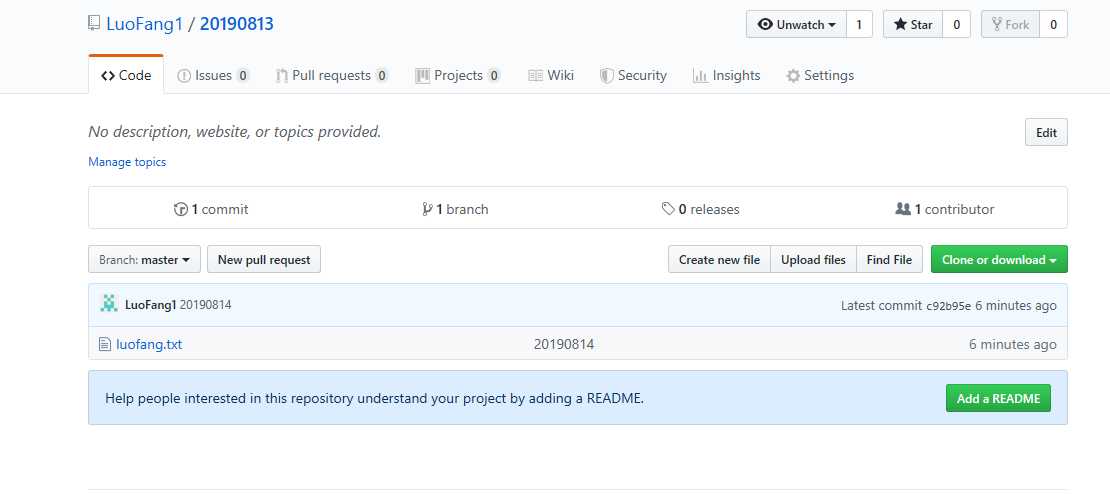Screen dimensions: 1110x494
Task: Click the branch icon beside 1 branch
Action: click(x=427, y=209)
